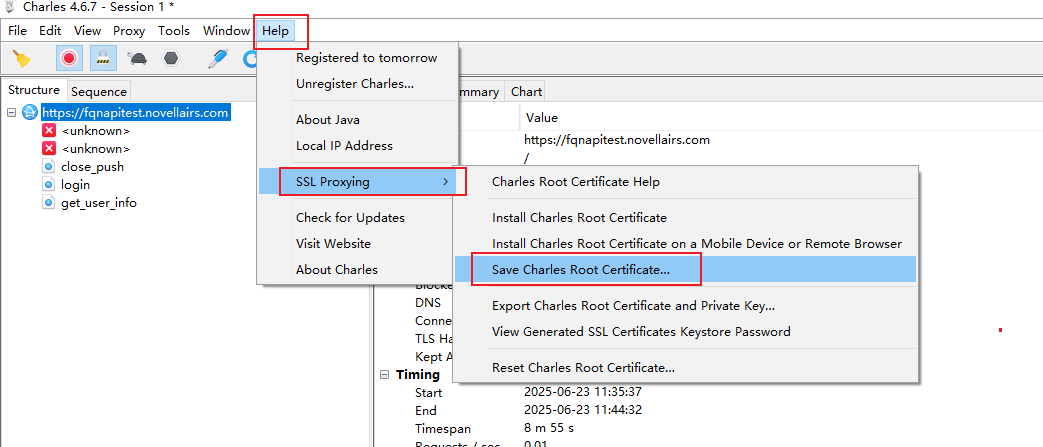Open the Tools menu

coord(174,31)
